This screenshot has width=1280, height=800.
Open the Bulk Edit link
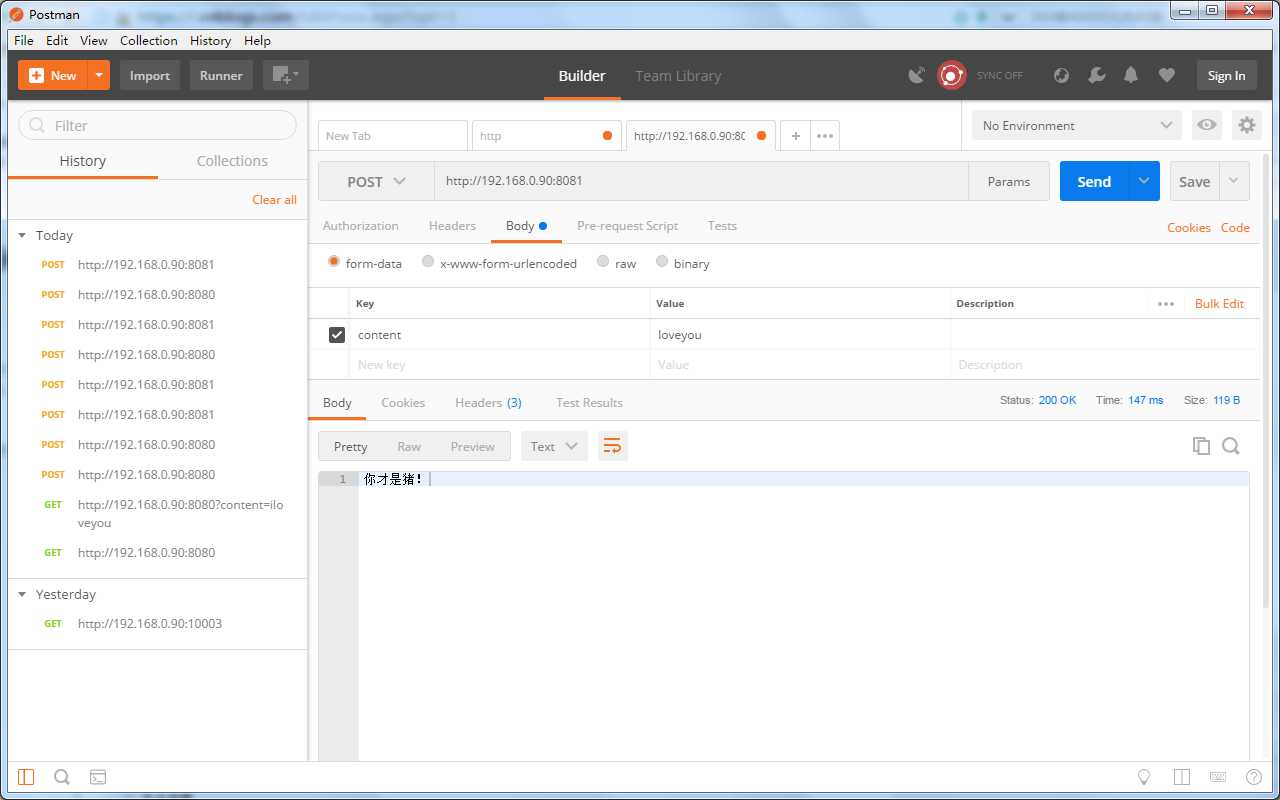pyautogui.click(x=1219, y=304)
